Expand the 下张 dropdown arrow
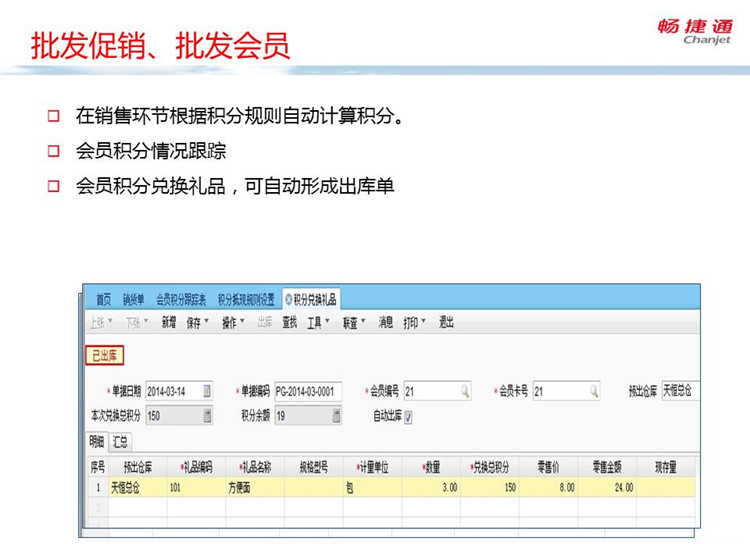Screen dimensions: 750x544 click(146, 321)
